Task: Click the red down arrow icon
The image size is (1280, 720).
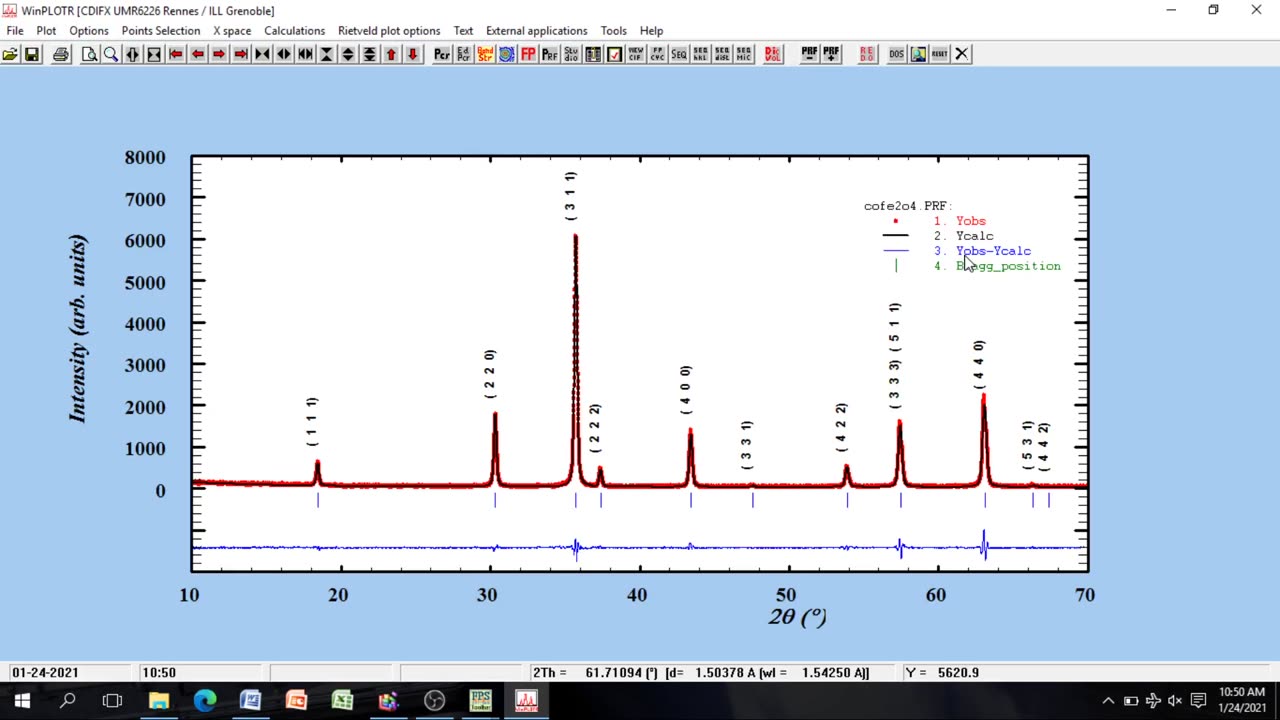Action: pyautogui.click(x=412, y=54)
